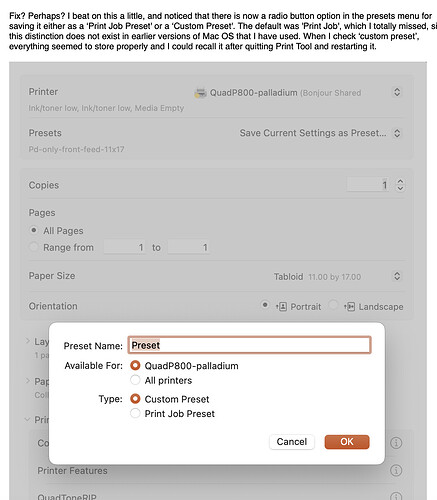Open the Printer selection dropdown arrows
This screenshot has width=437, height=500.
(397, 92)
